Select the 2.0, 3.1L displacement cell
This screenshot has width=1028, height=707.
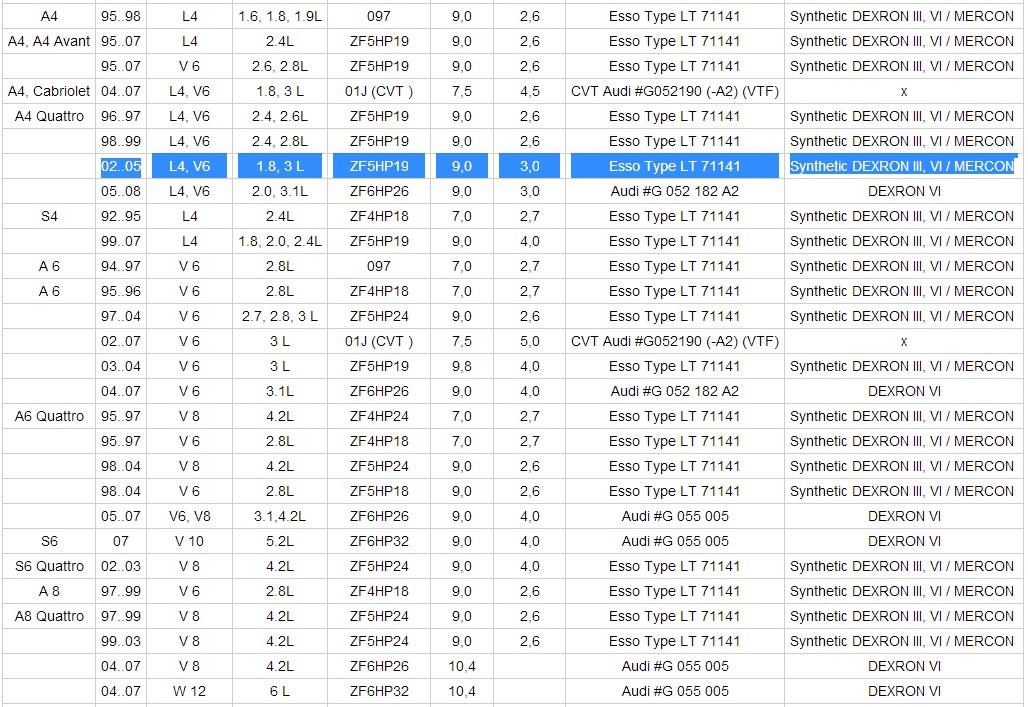coord(280,192)
